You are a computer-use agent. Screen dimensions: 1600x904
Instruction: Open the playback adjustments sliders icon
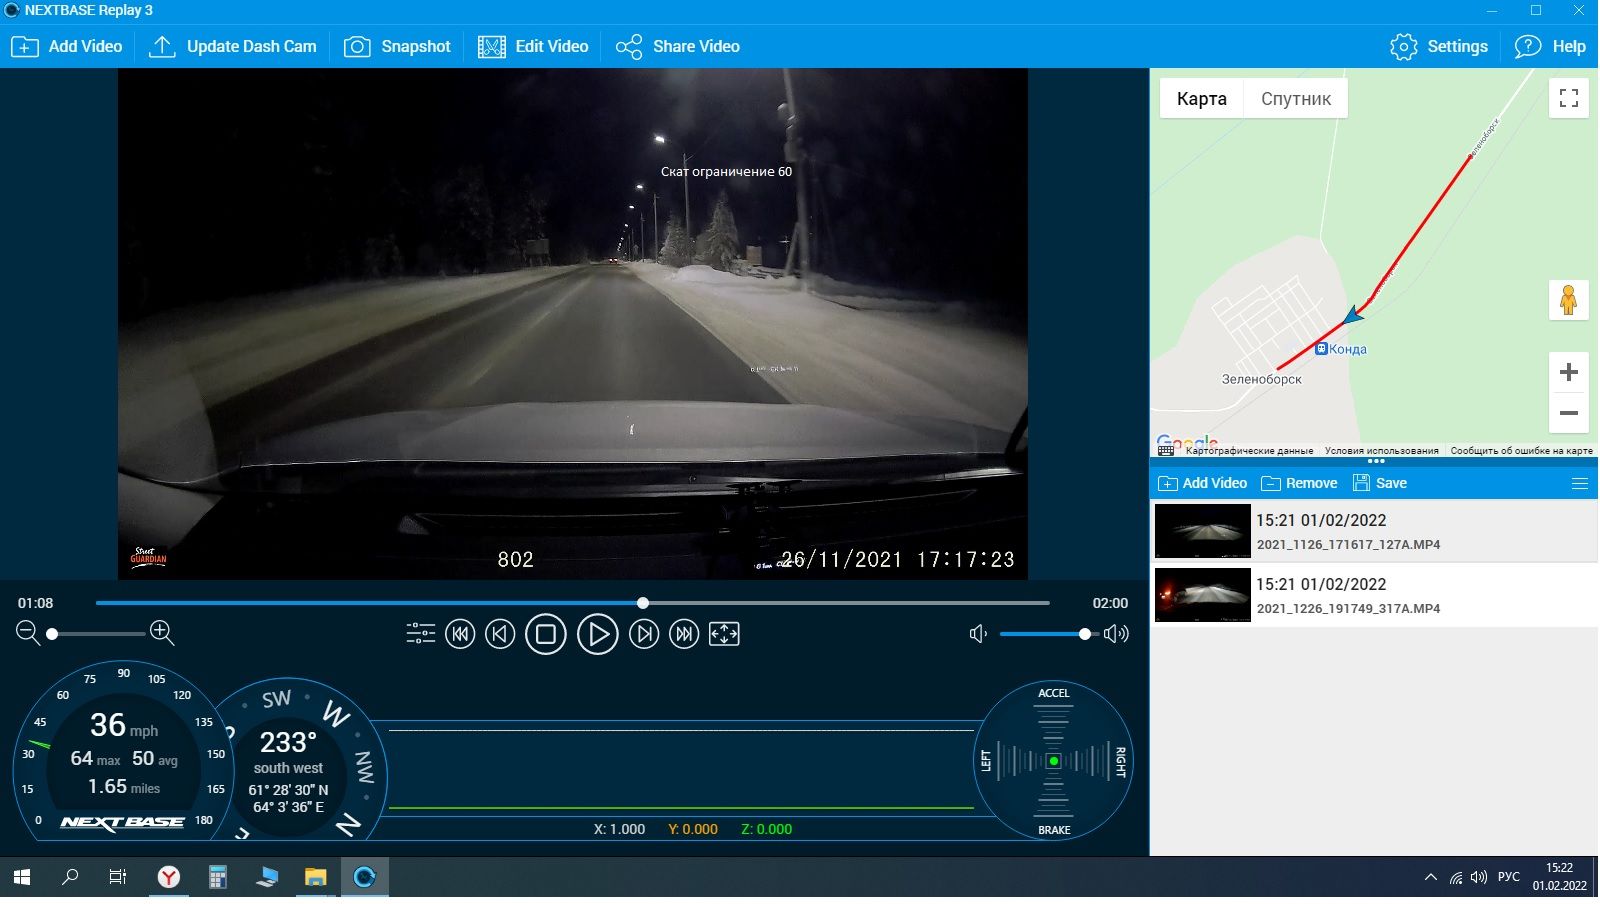[x=420, y=634]
